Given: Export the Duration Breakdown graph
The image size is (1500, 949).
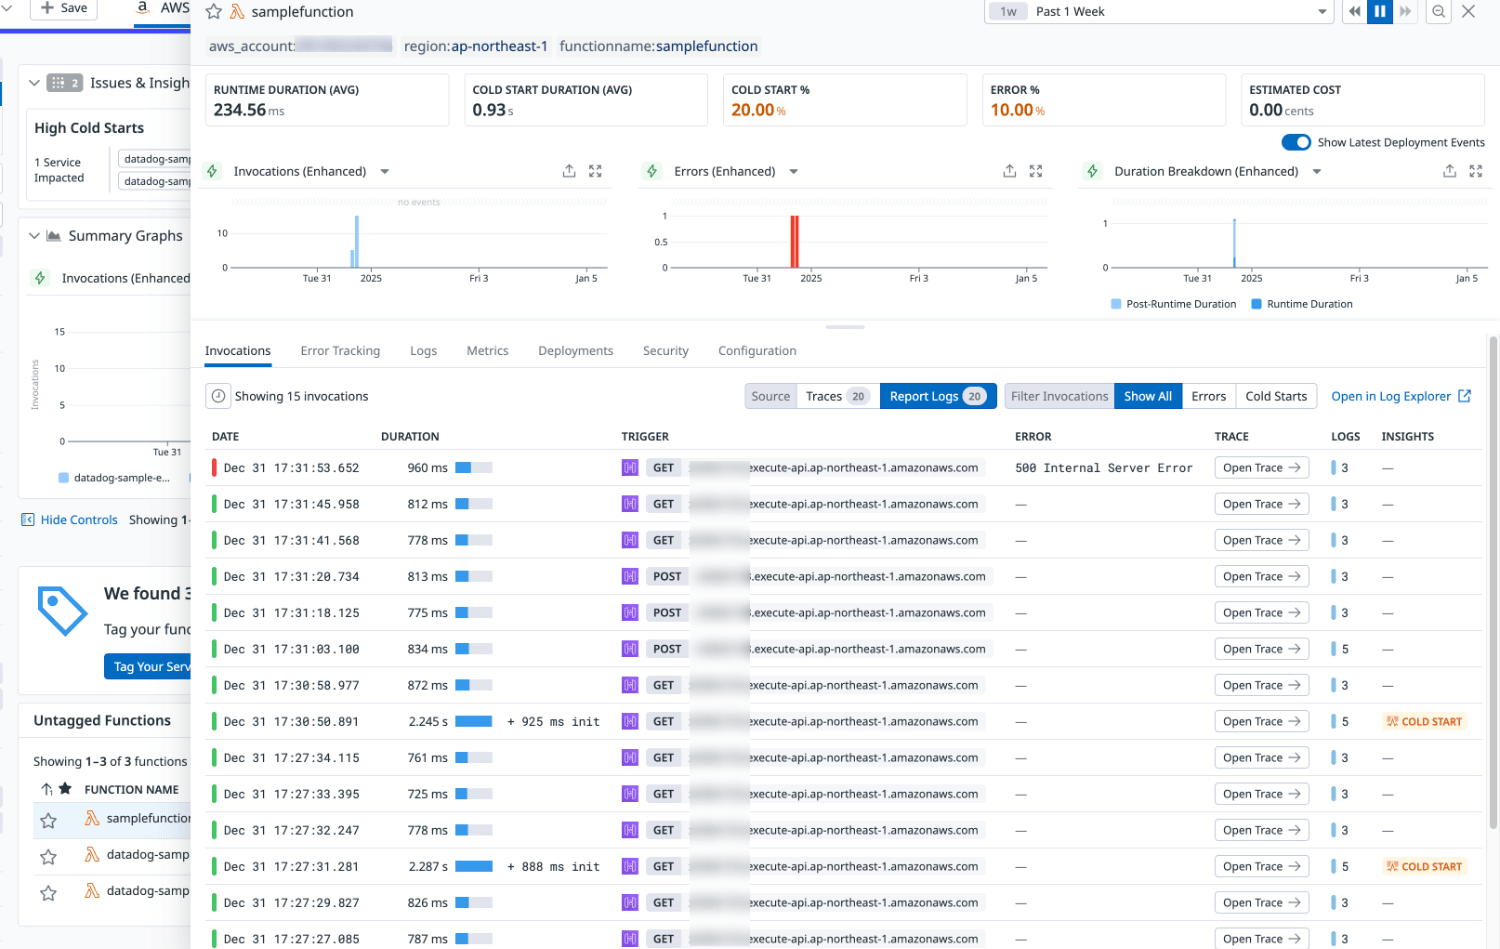Looking at the screenshot, I should [1449, 171].
